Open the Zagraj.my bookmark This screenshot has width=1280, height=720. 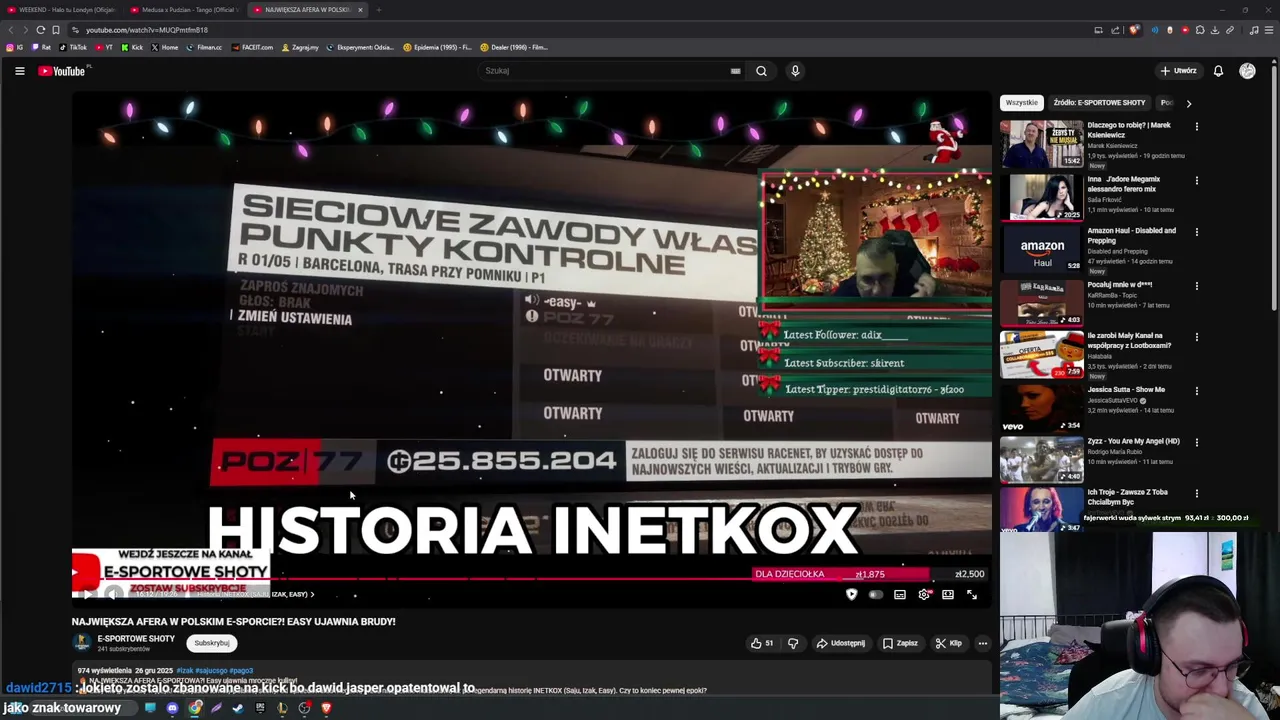[x=300, y=47]
